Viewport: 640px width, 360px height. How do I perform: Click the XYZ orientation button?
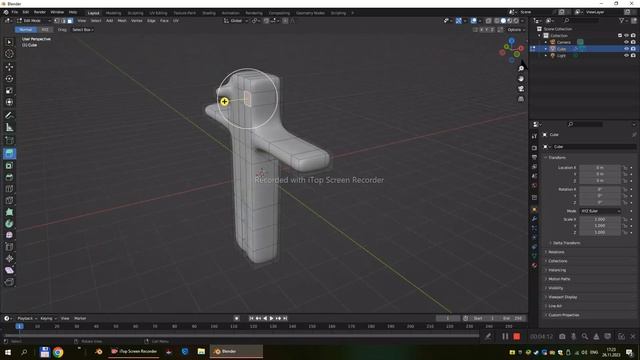point(45,29)
